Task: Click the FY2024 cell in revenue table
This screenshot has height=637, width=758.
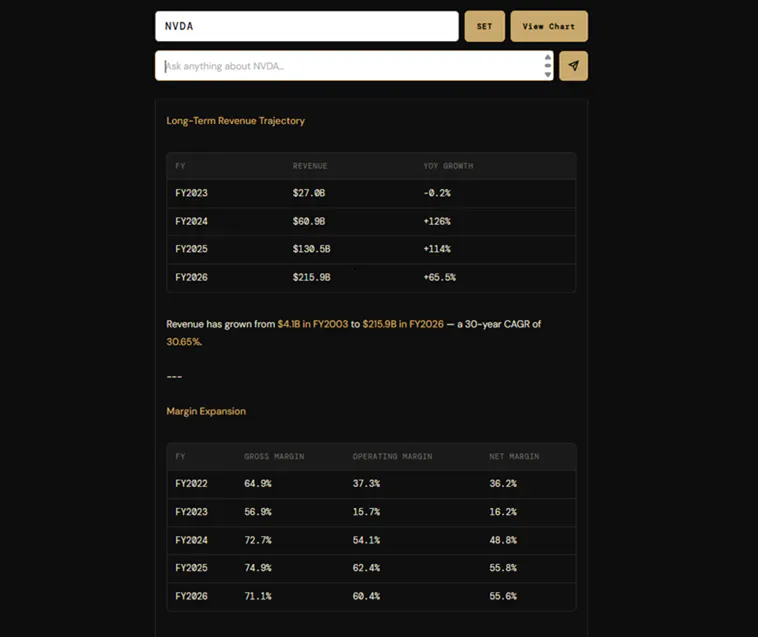Action: pos(191,221)
